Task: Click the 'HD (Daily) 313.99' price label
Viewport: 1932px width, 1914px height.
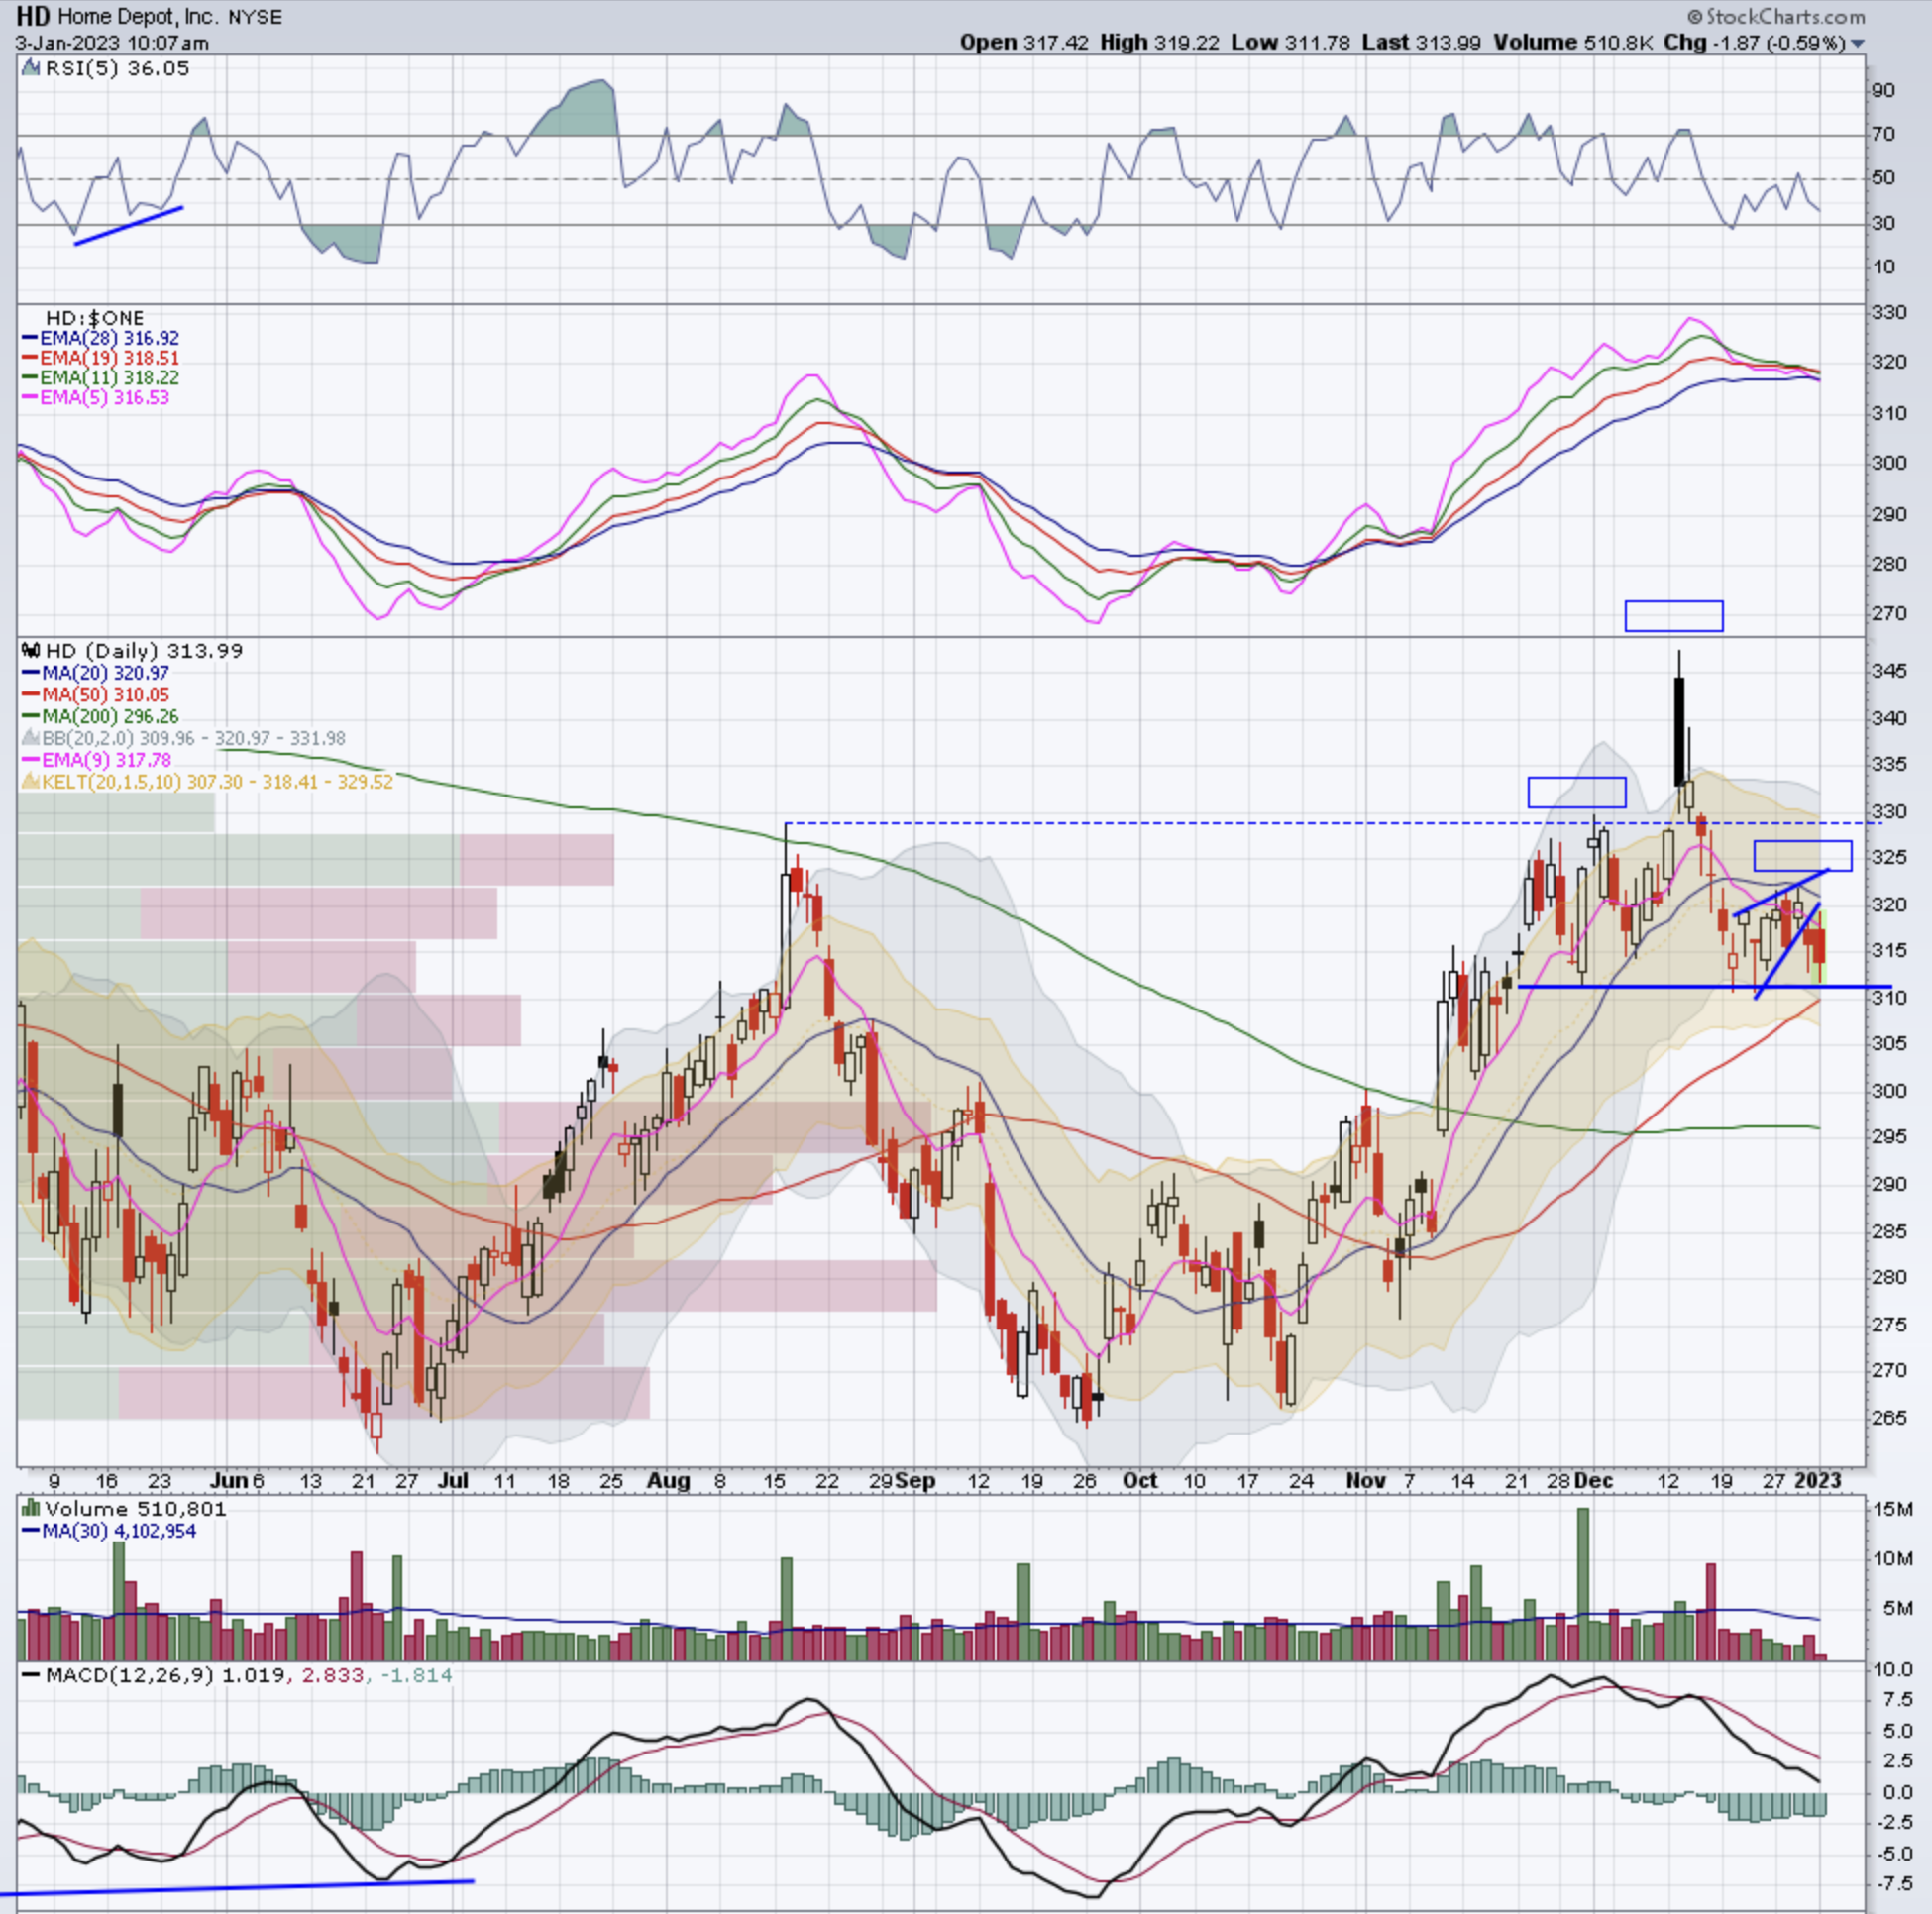Action: 144,650
